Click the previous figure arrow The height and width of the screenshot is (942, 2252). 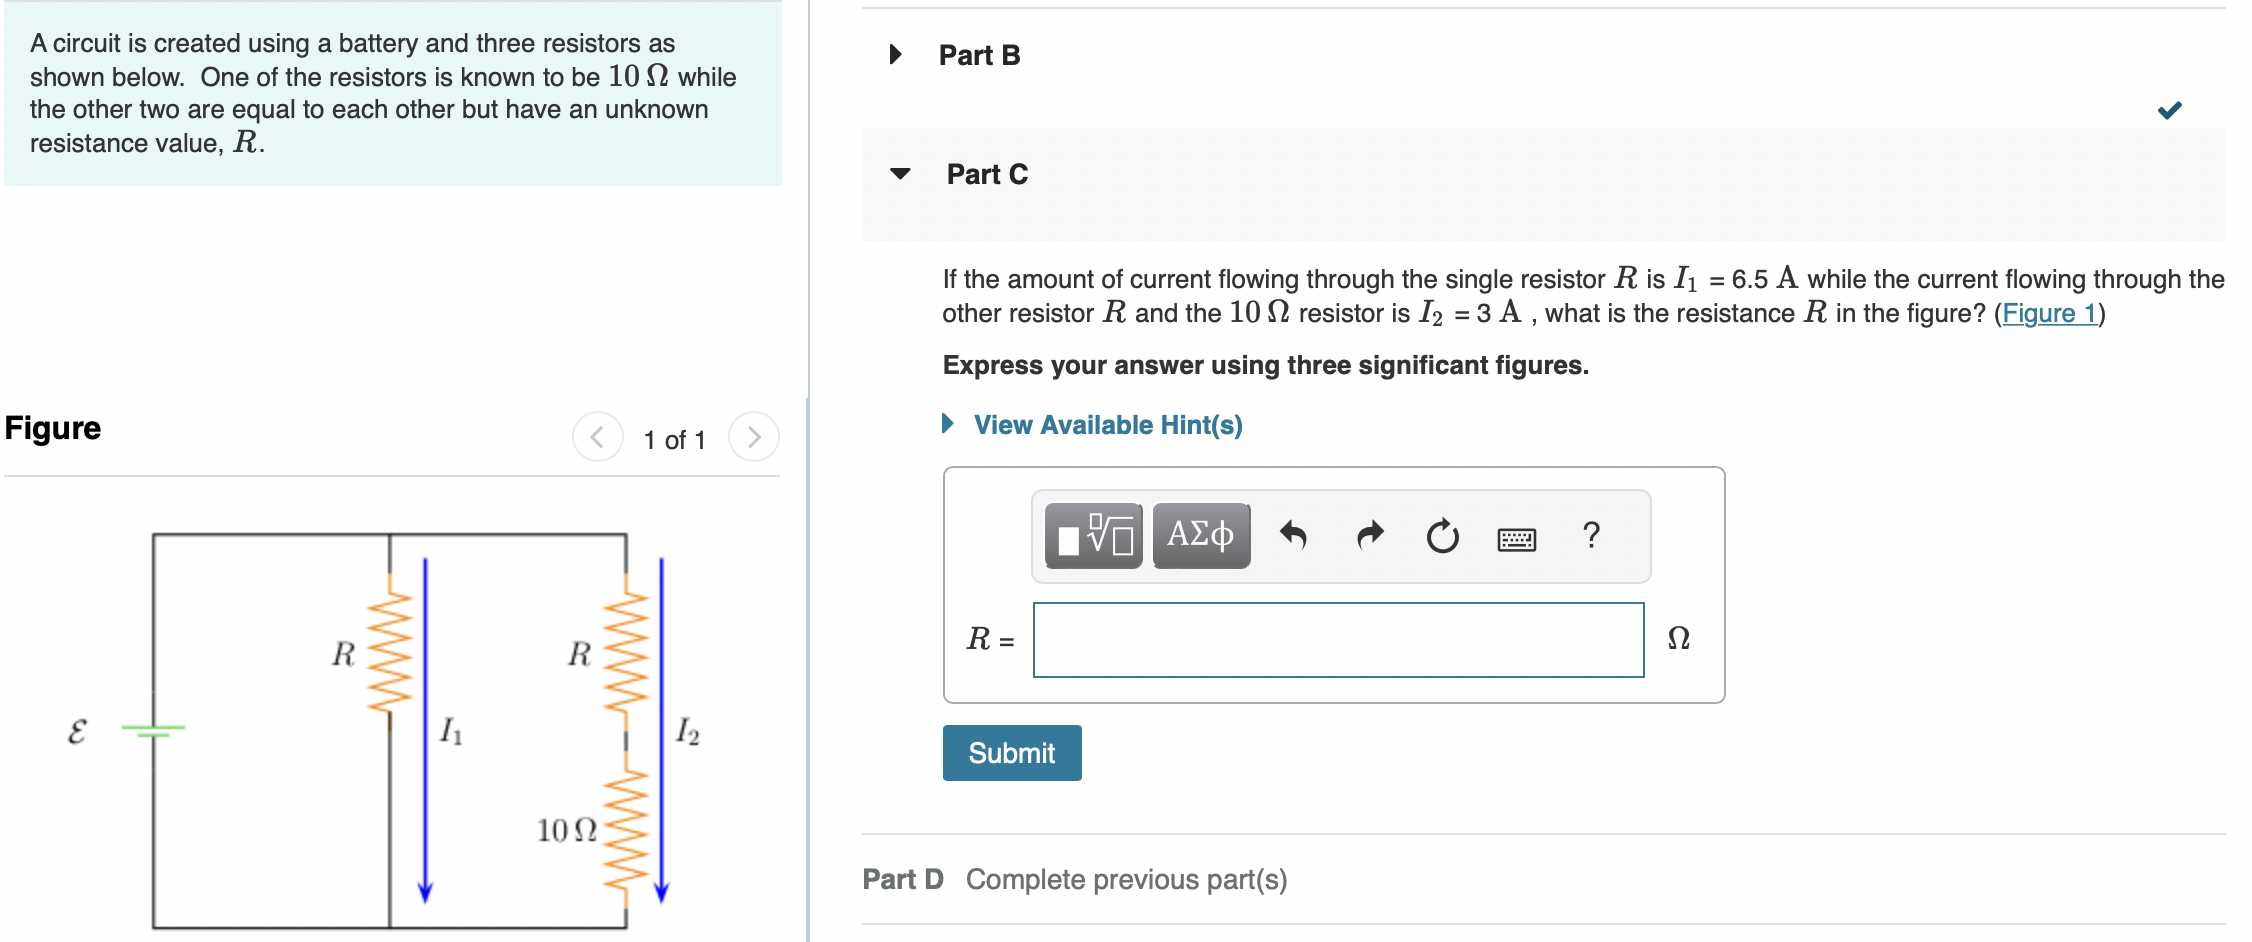(597, 437)
